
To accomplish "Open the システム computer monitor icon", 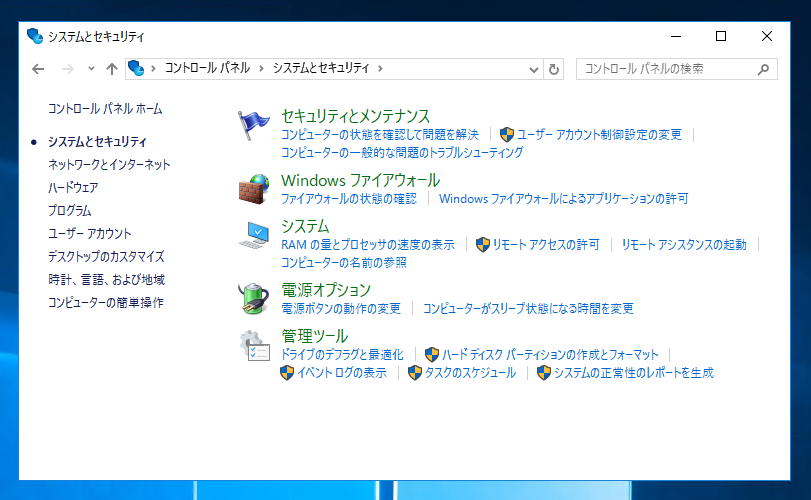I will click(253, 235).
